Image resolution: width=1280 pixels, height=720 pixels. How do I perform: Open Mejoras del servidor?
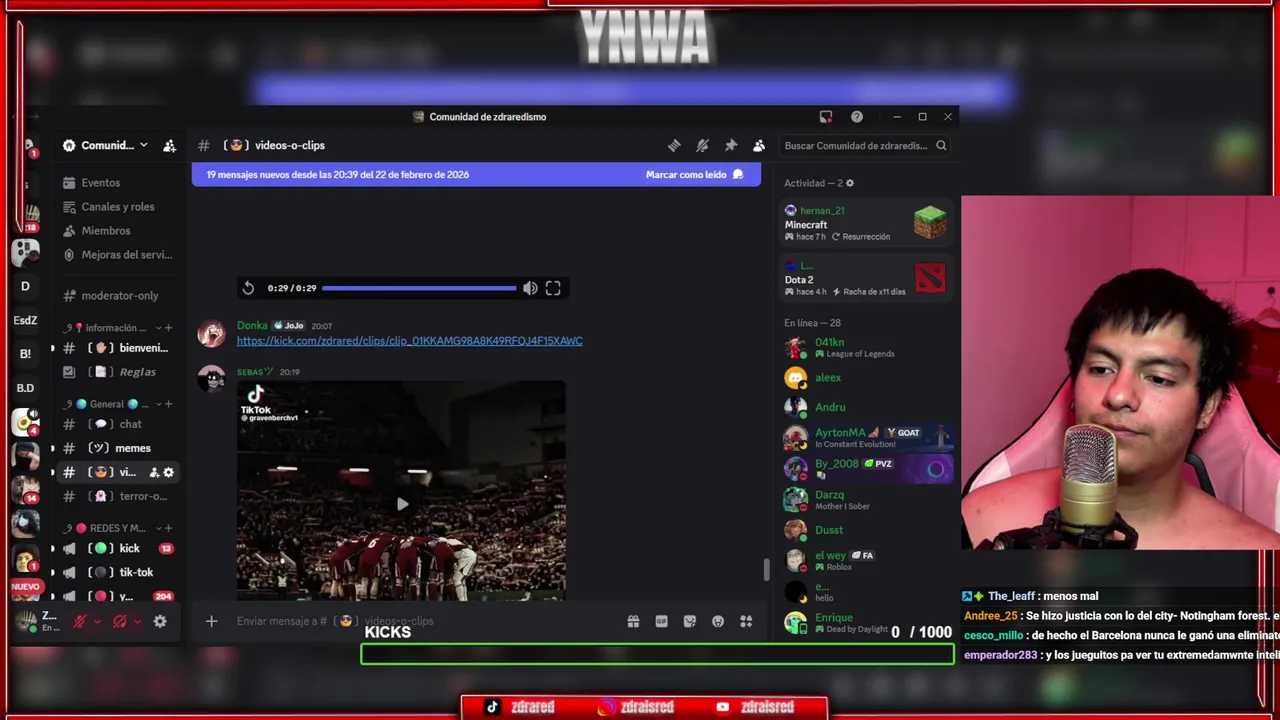[118, 255]
